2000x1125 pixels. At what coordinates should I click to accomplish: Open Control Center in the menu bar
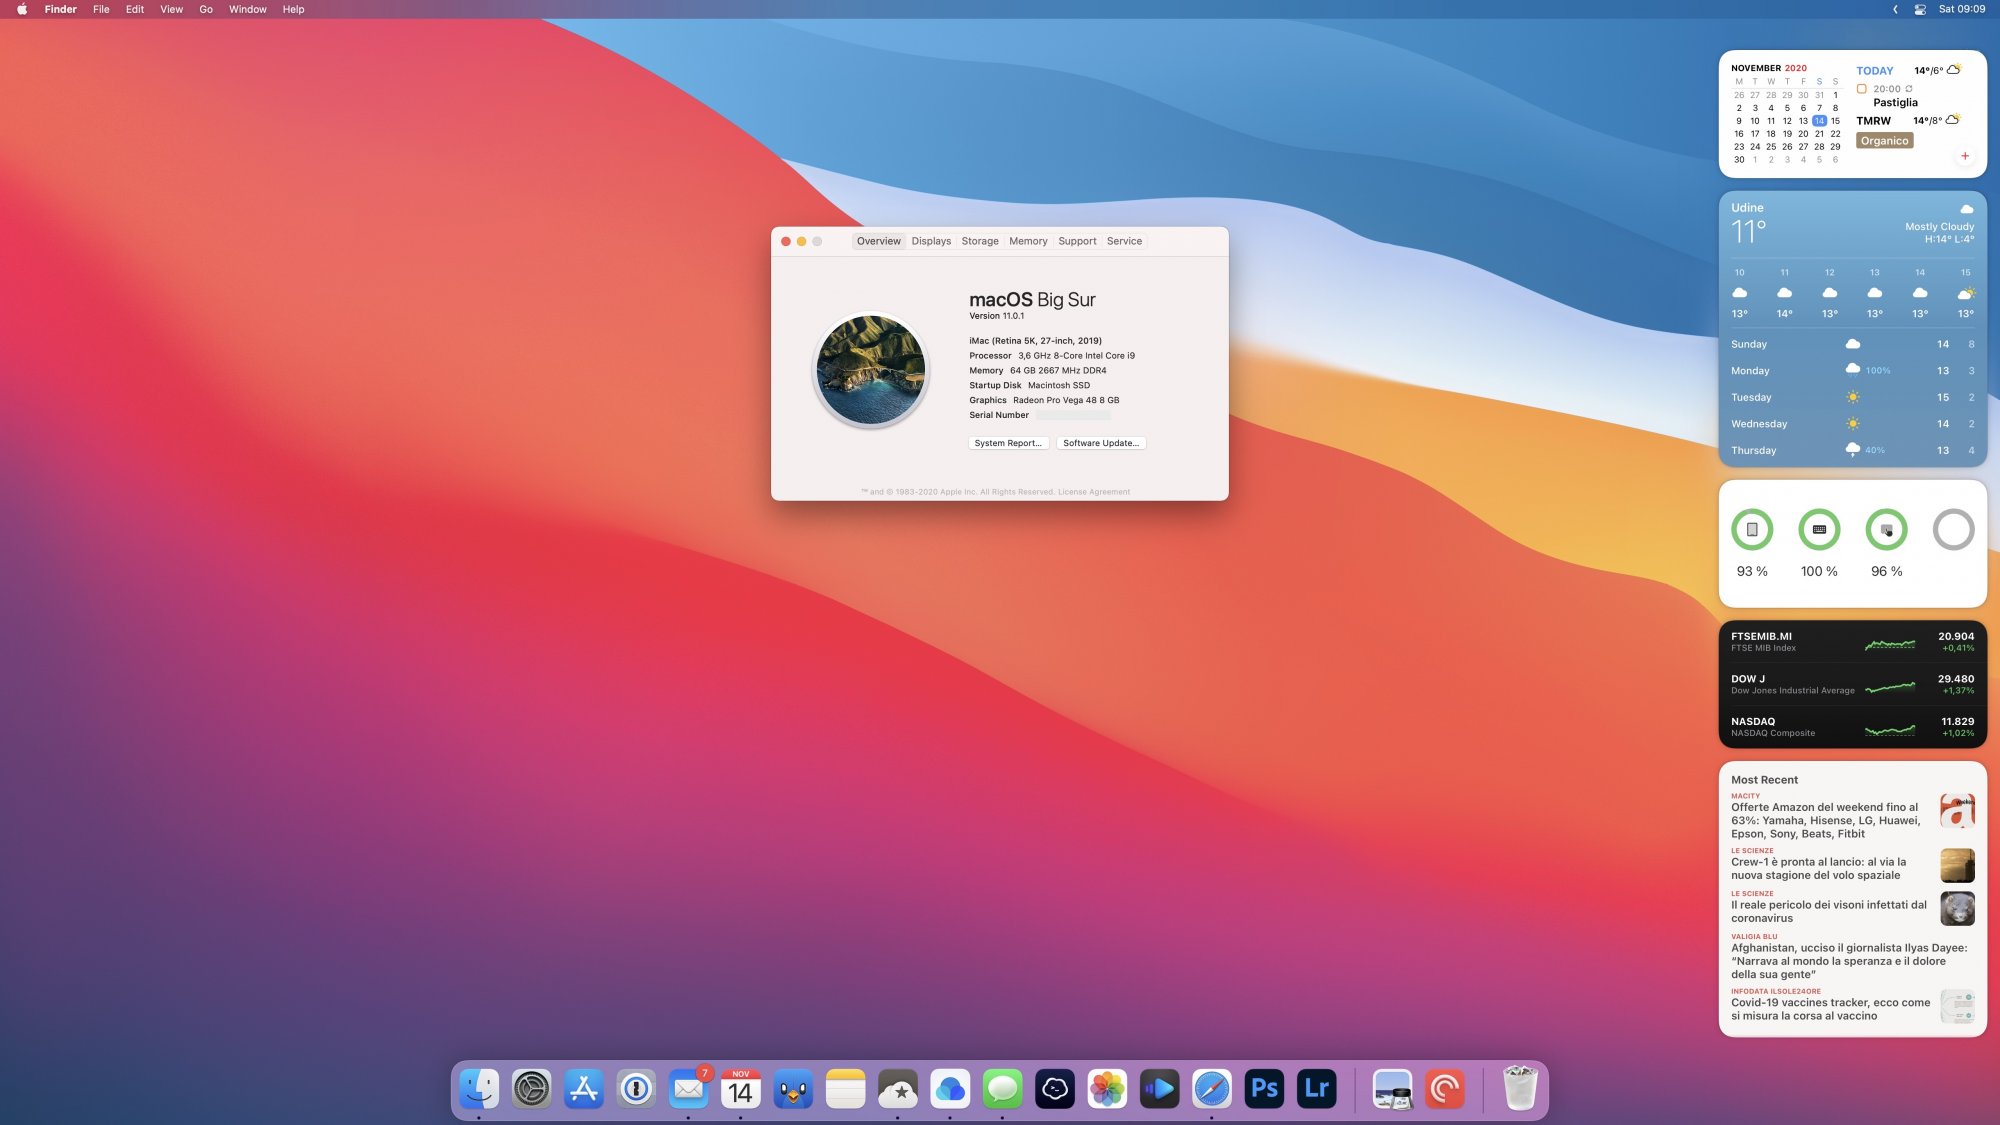pos(1920,9)
